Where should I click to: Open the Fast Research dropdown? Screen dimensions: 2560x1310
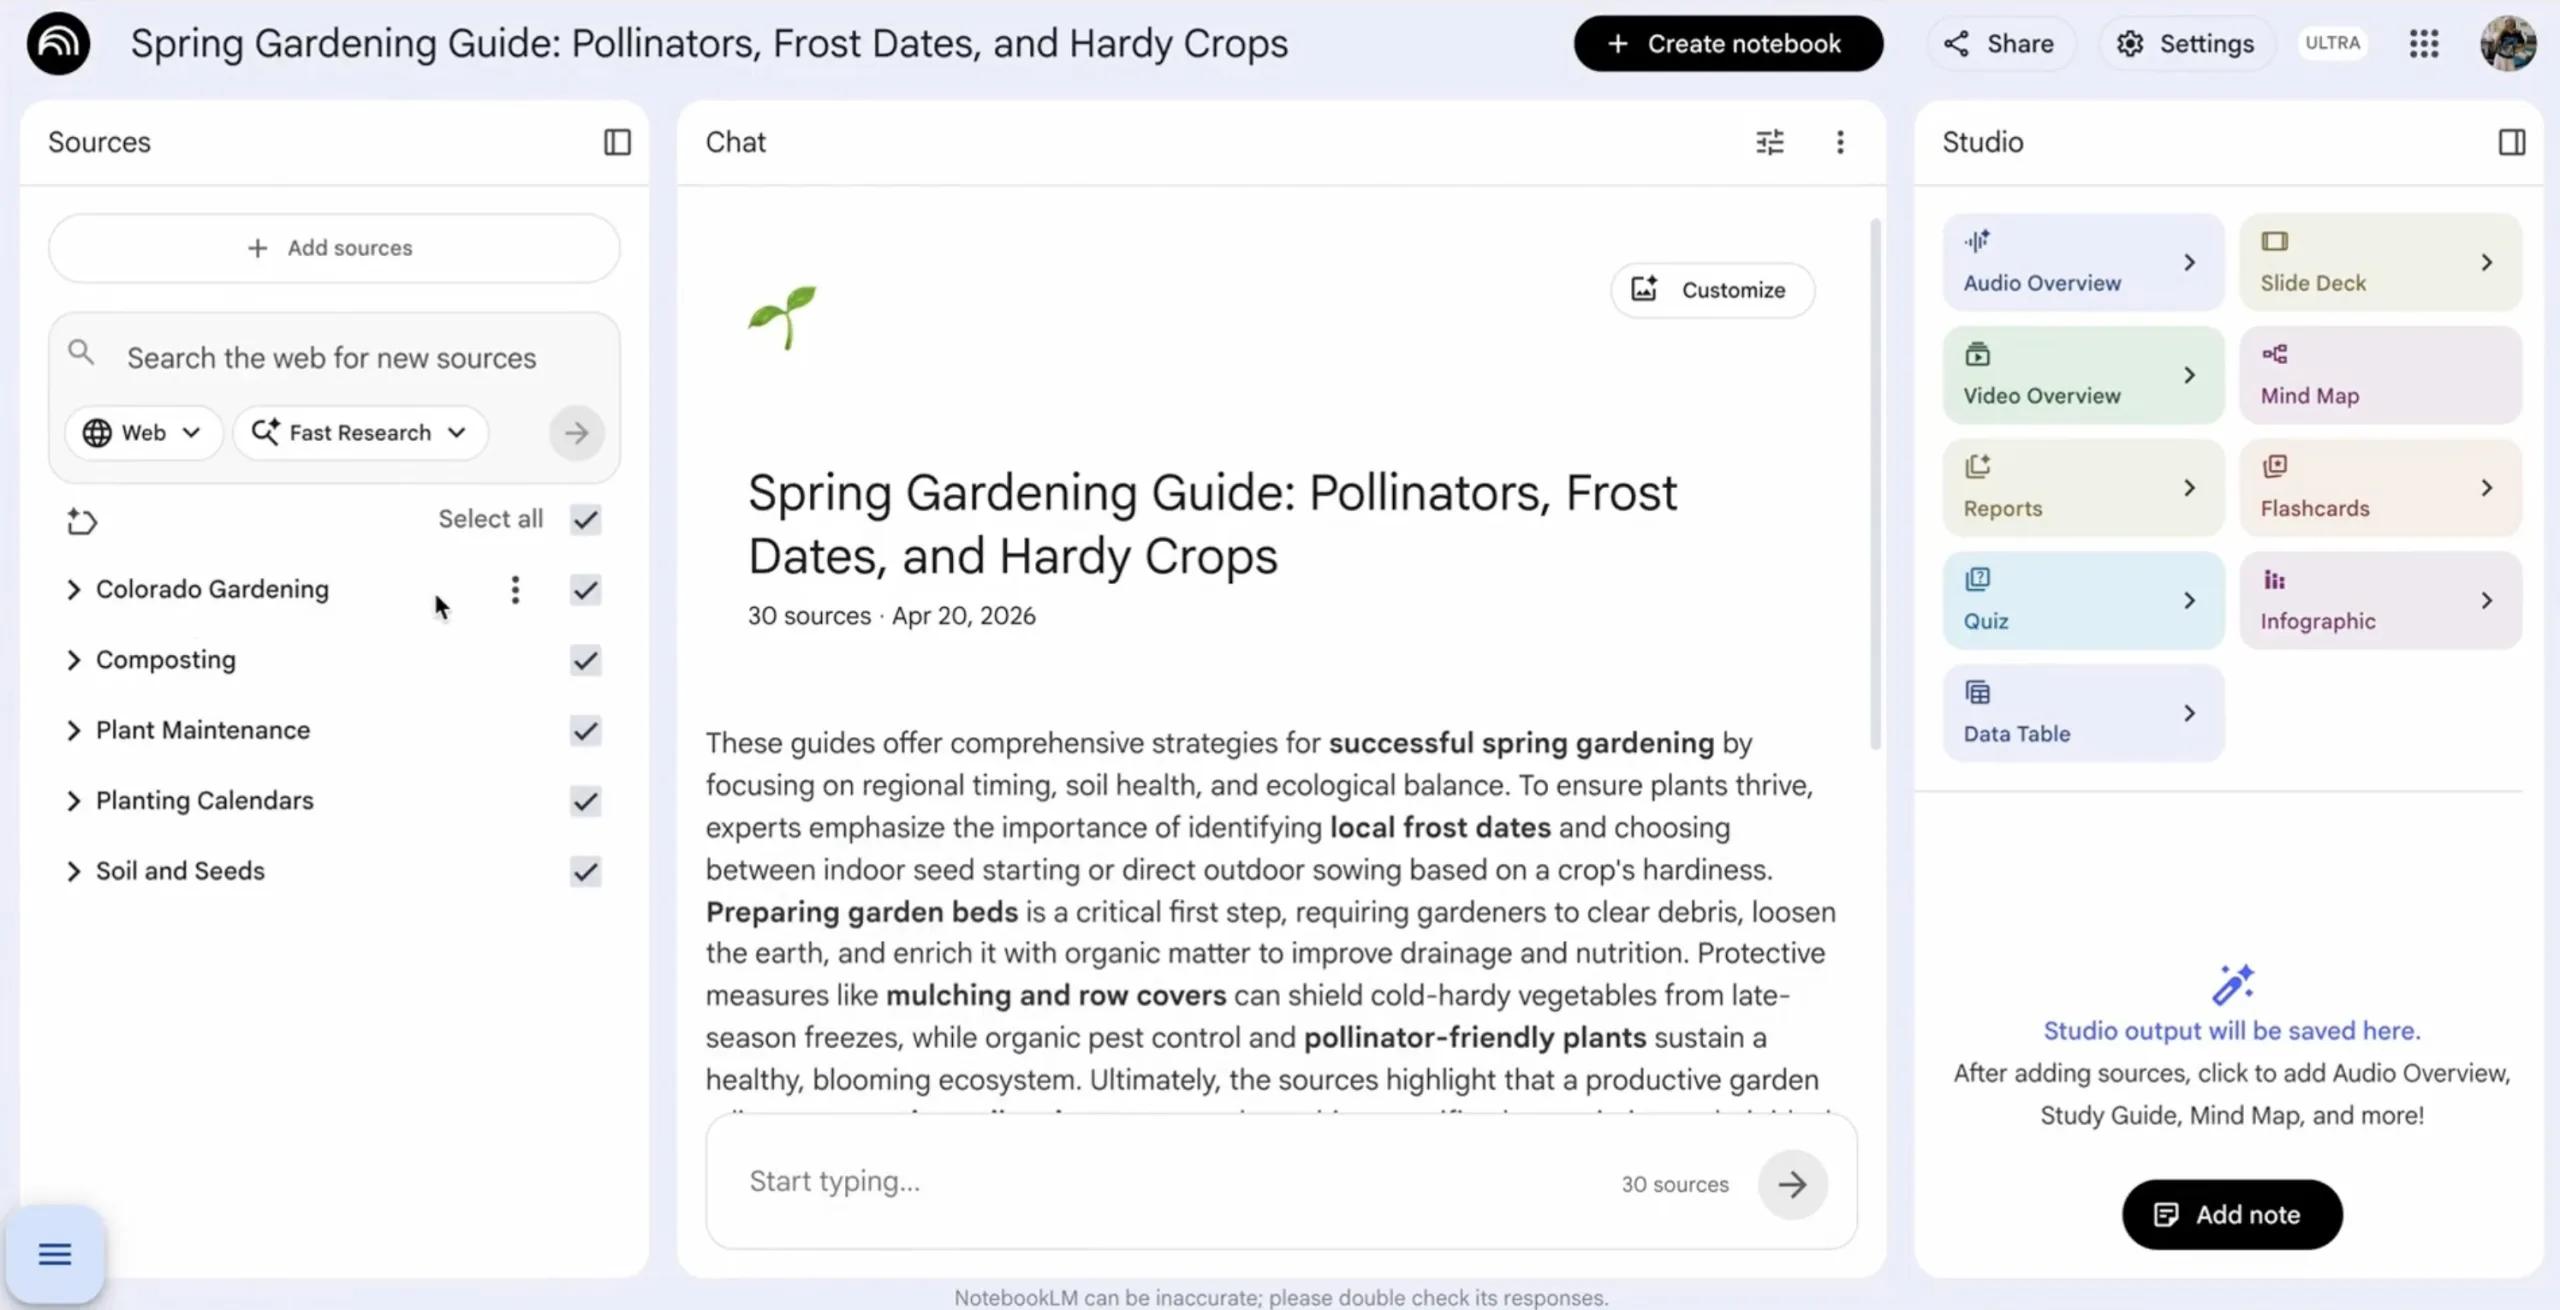[360, 433]
